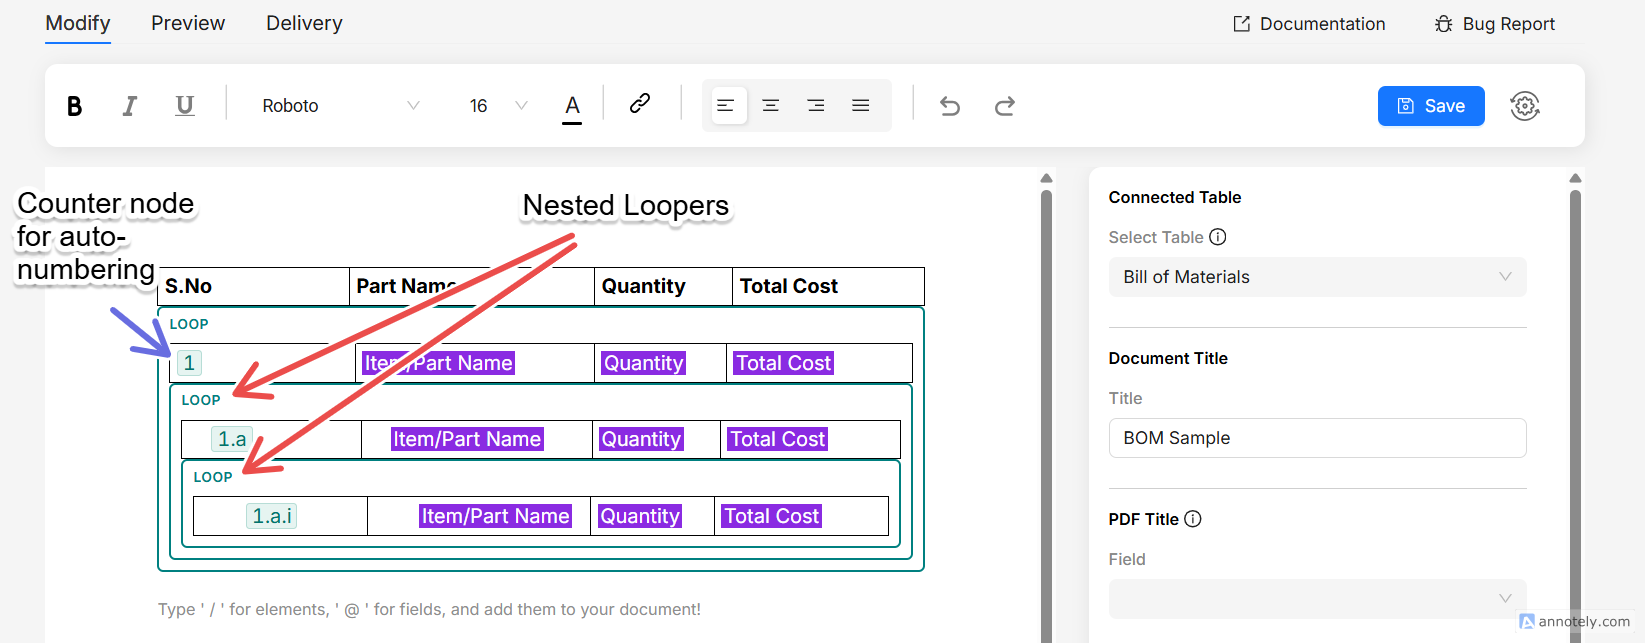
Task: Select the counter node labeled 1
Action: click(x=189, y=363)
